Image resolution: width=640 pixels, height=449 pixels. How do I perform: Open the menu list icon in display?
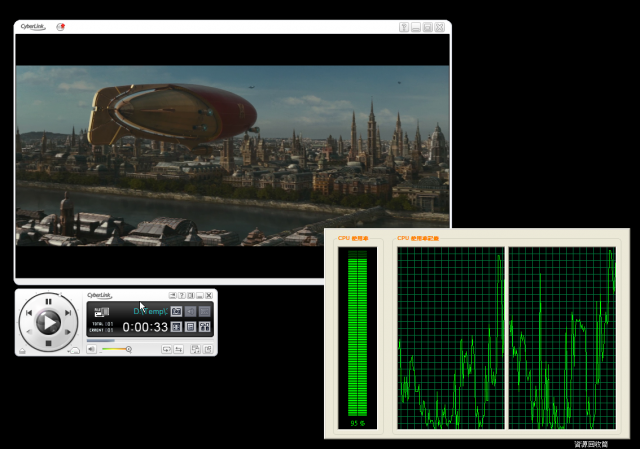(x=190, y=327)
